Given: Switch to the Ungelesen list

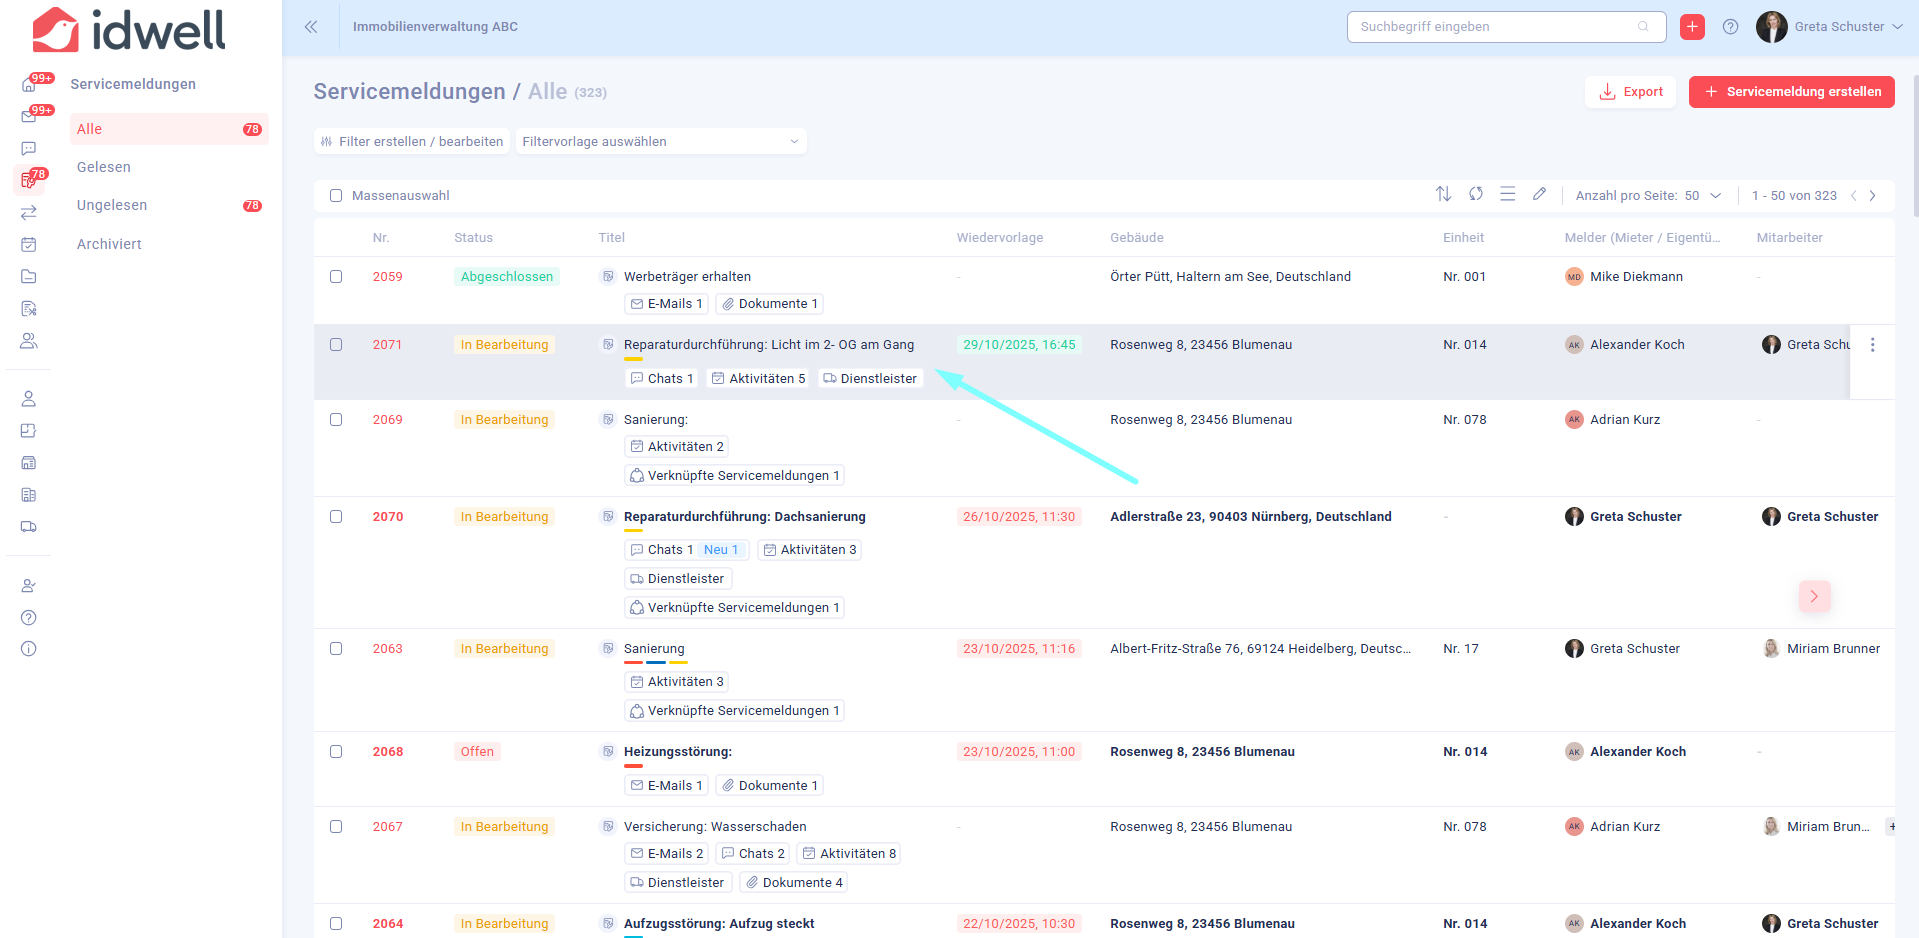Looking at the screenshot, I should [112, 205].
